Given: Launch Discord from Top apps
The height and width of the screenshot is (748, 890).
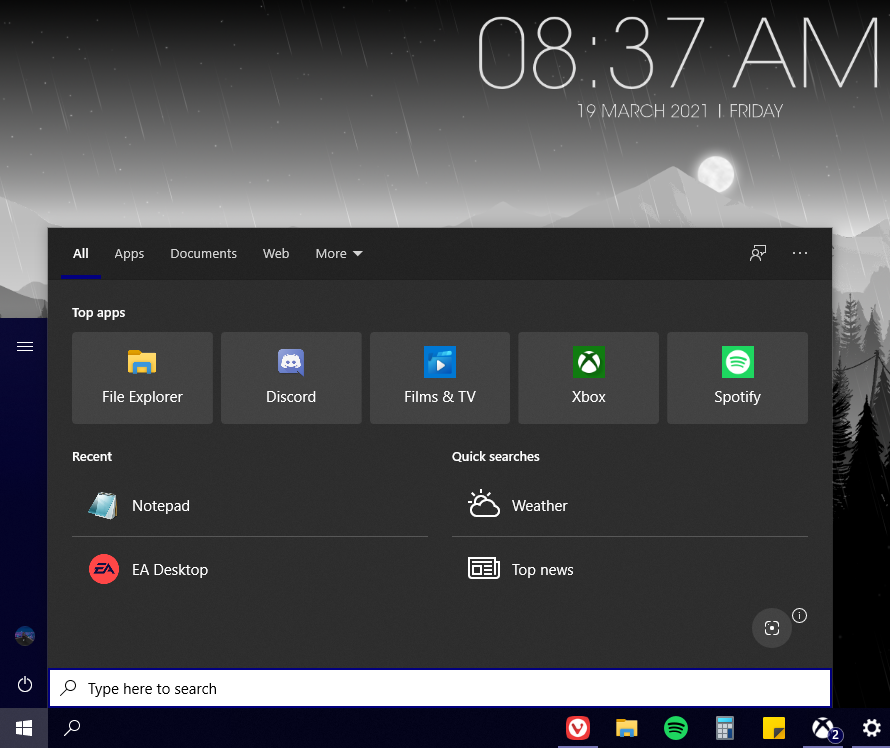Looking at the screenshot, I should click(x=291, y=377).
